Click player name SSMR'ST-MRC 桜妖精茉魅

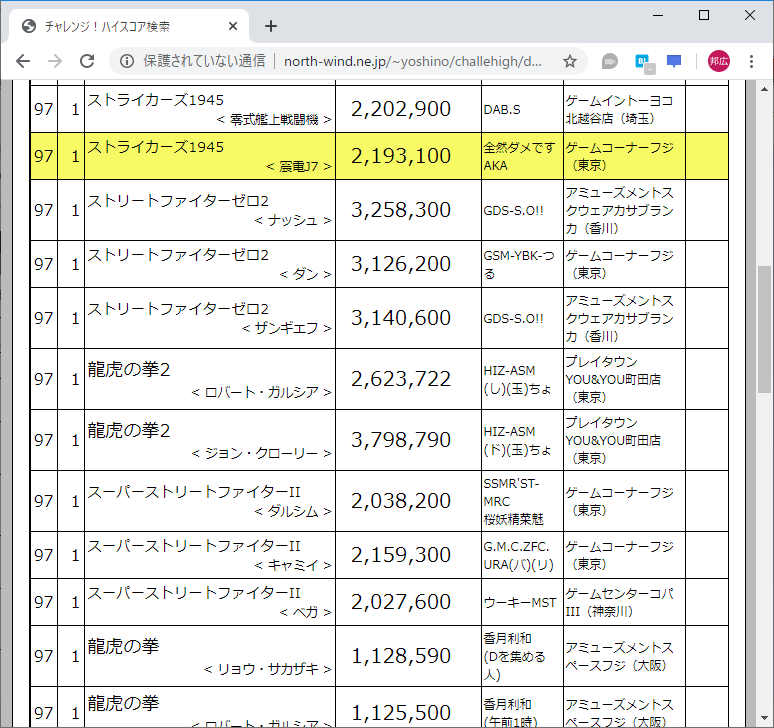[x=514, y=501]
